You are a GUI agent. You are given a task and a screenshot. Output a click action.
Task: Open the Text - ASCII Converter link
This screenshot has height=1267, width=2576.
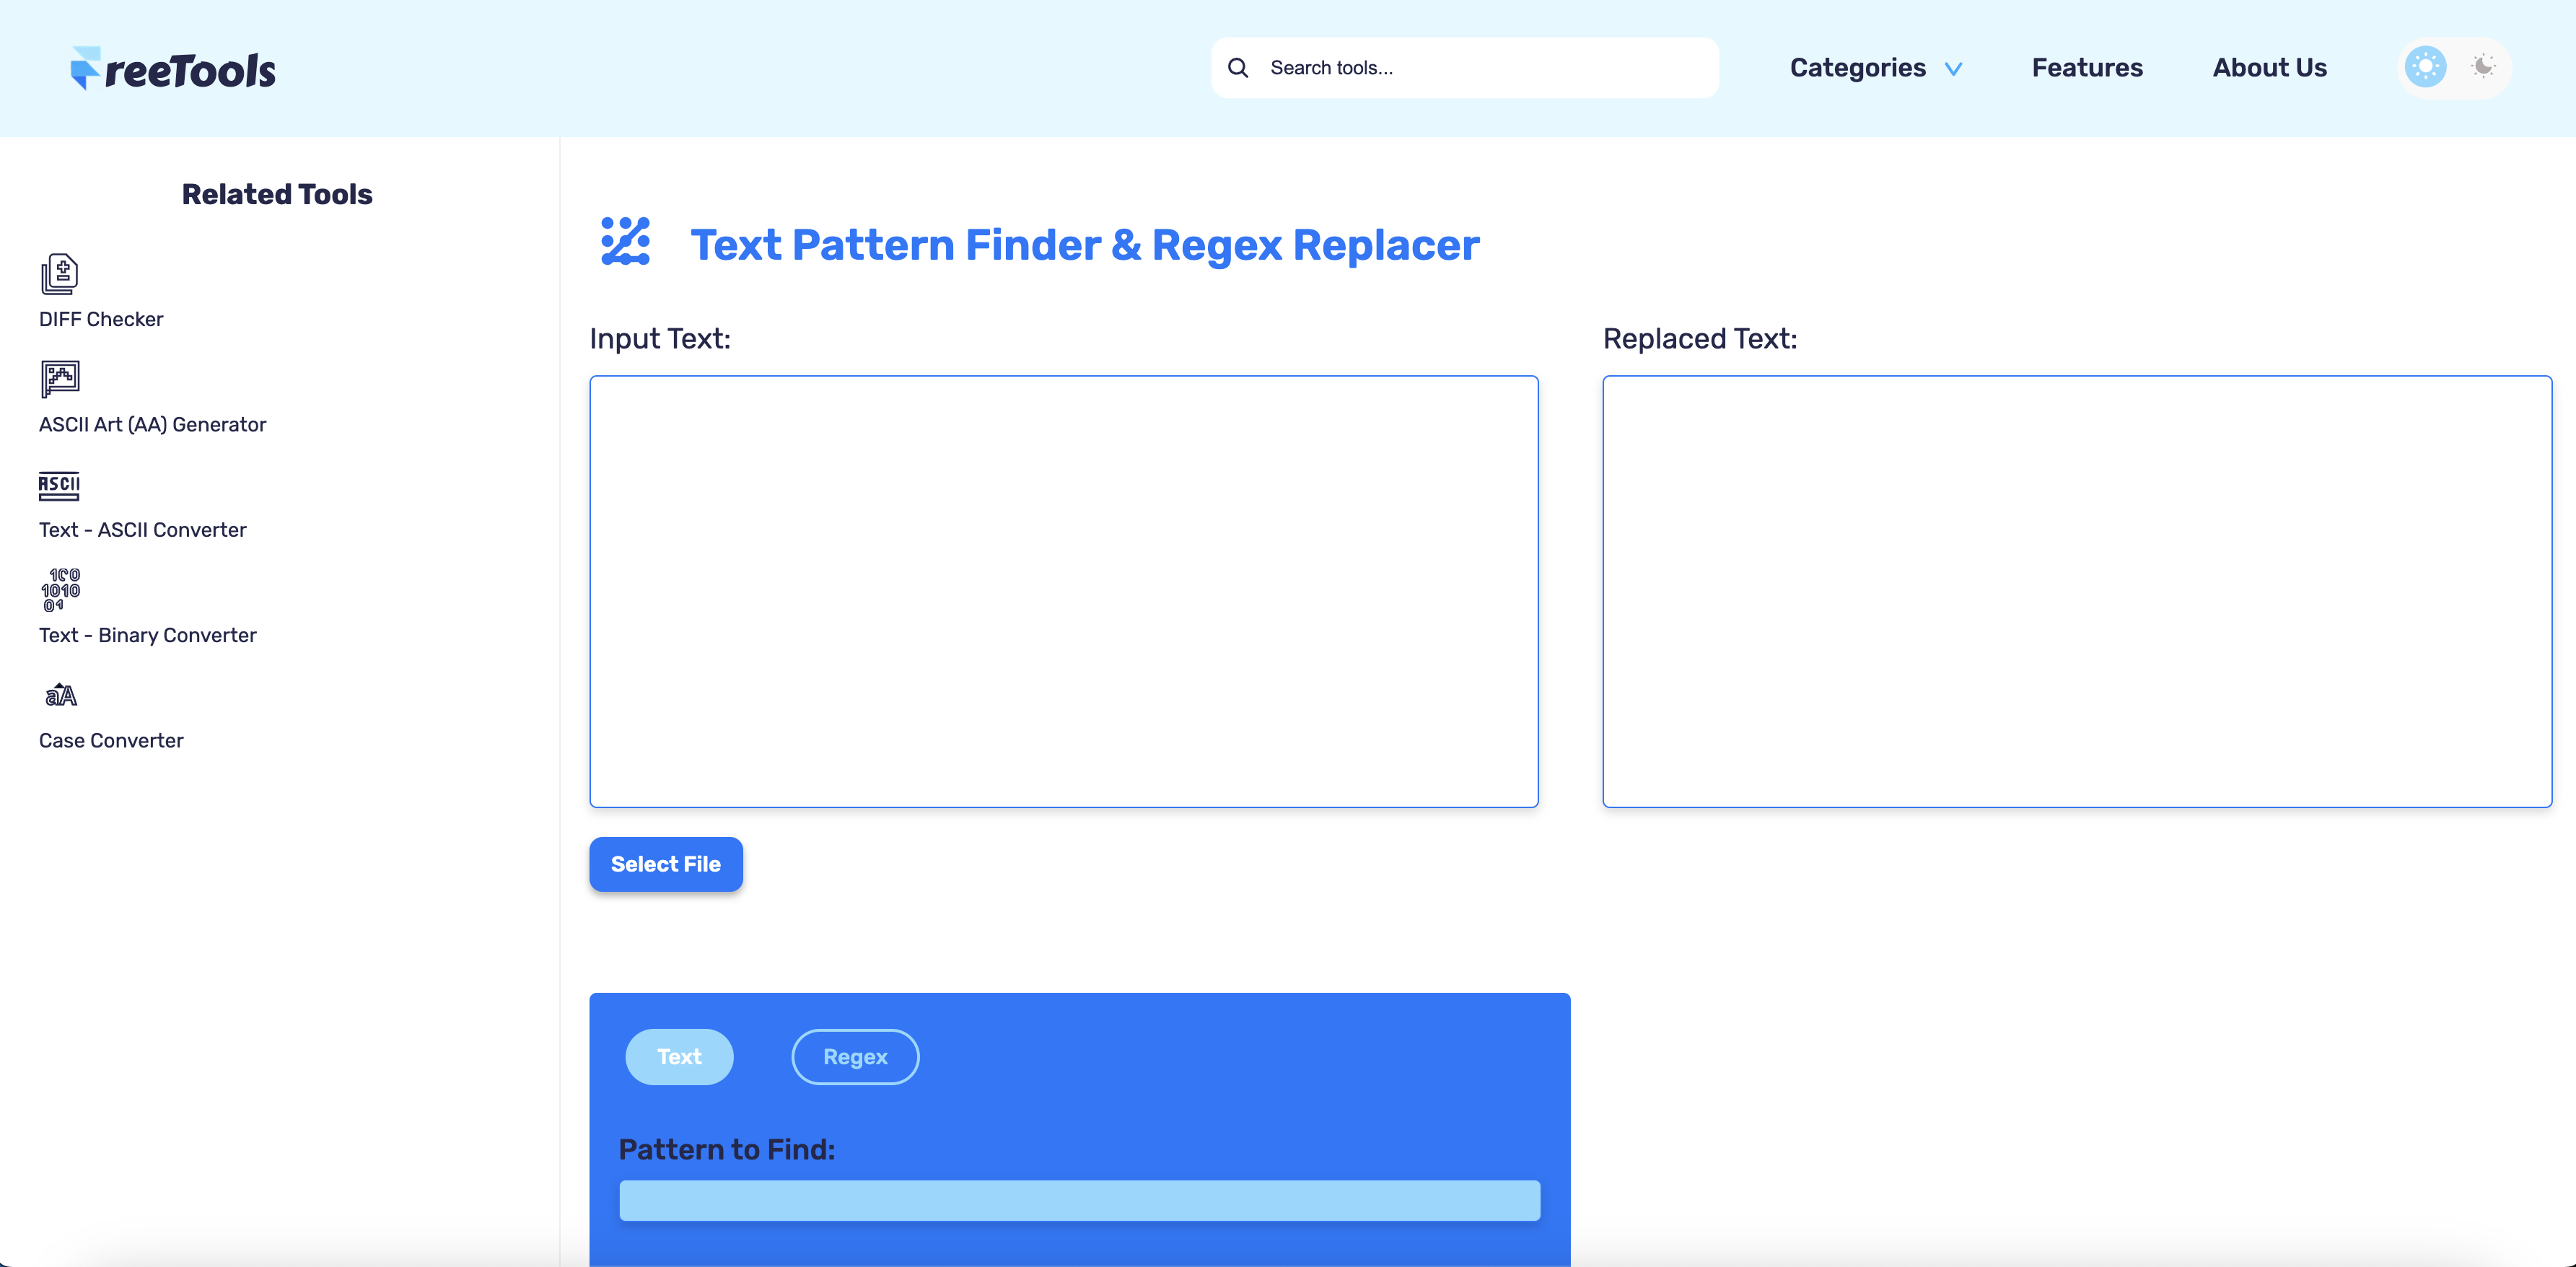[x=142, y=530]
